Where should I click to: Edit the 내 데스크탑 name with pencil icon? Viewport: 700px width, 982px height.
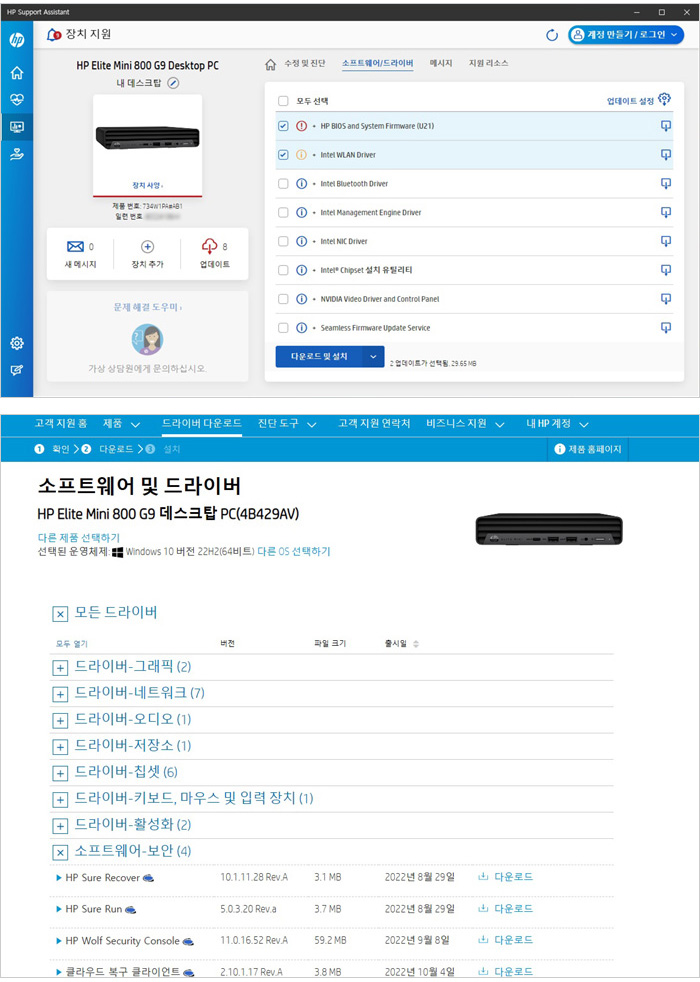[x=173, y=83]
